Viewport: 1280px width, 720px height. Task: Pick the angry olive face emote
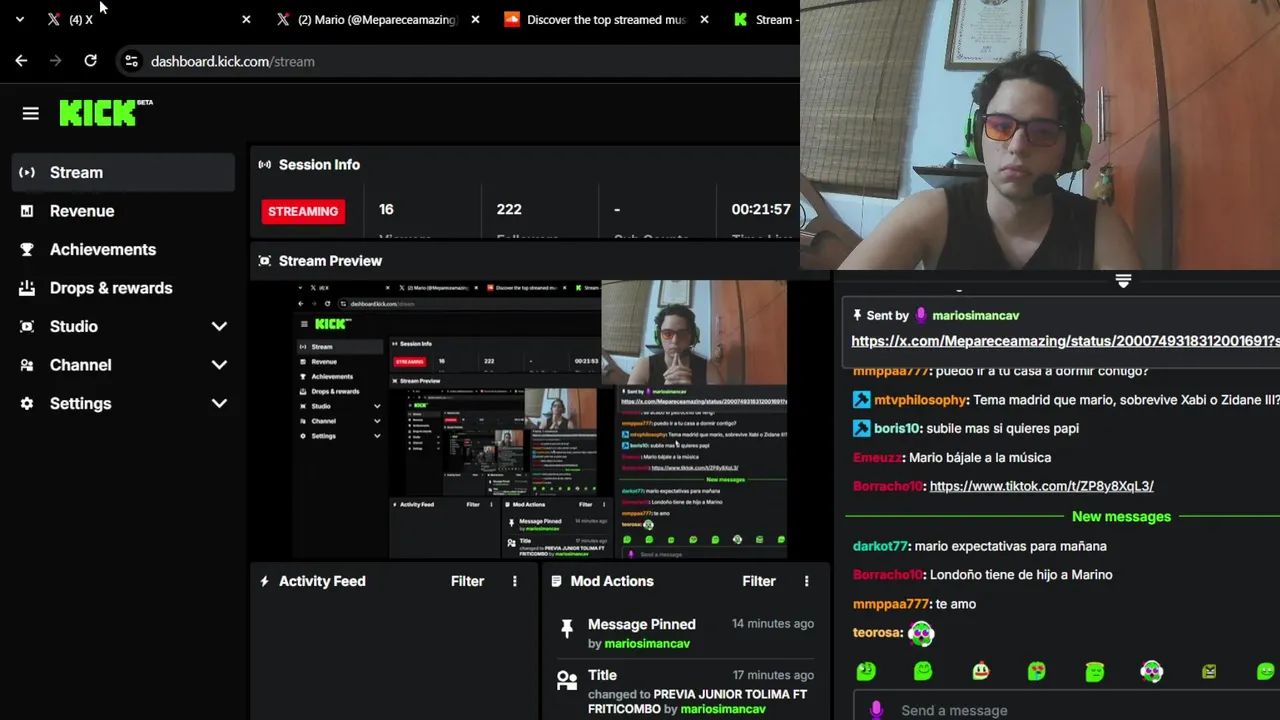[1209, 671]
